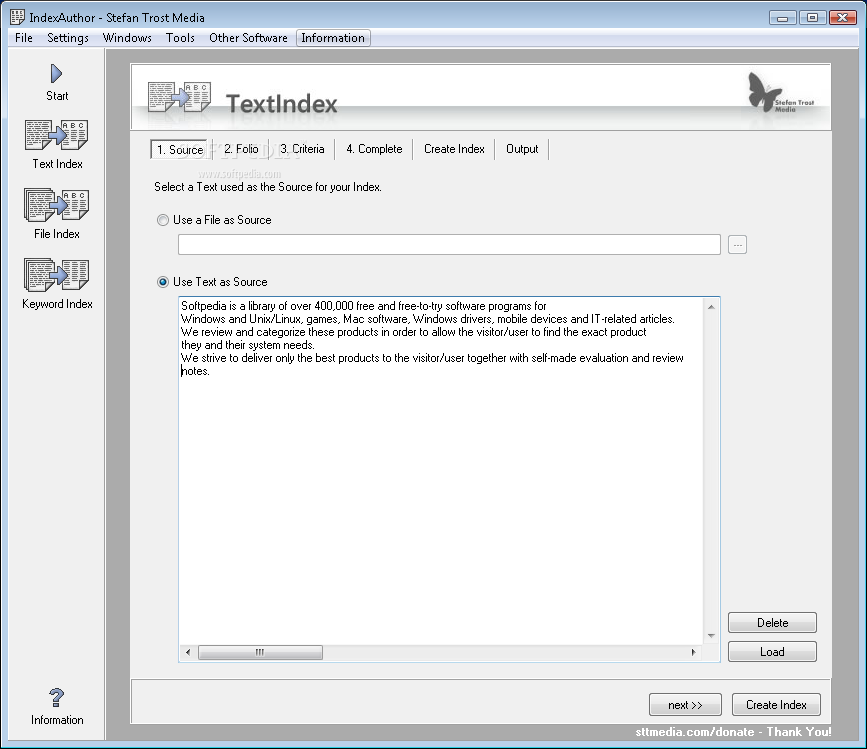Click the Start arrow icon in sidebar
Viewport: 867px width, 749px height.
[56, 73]
